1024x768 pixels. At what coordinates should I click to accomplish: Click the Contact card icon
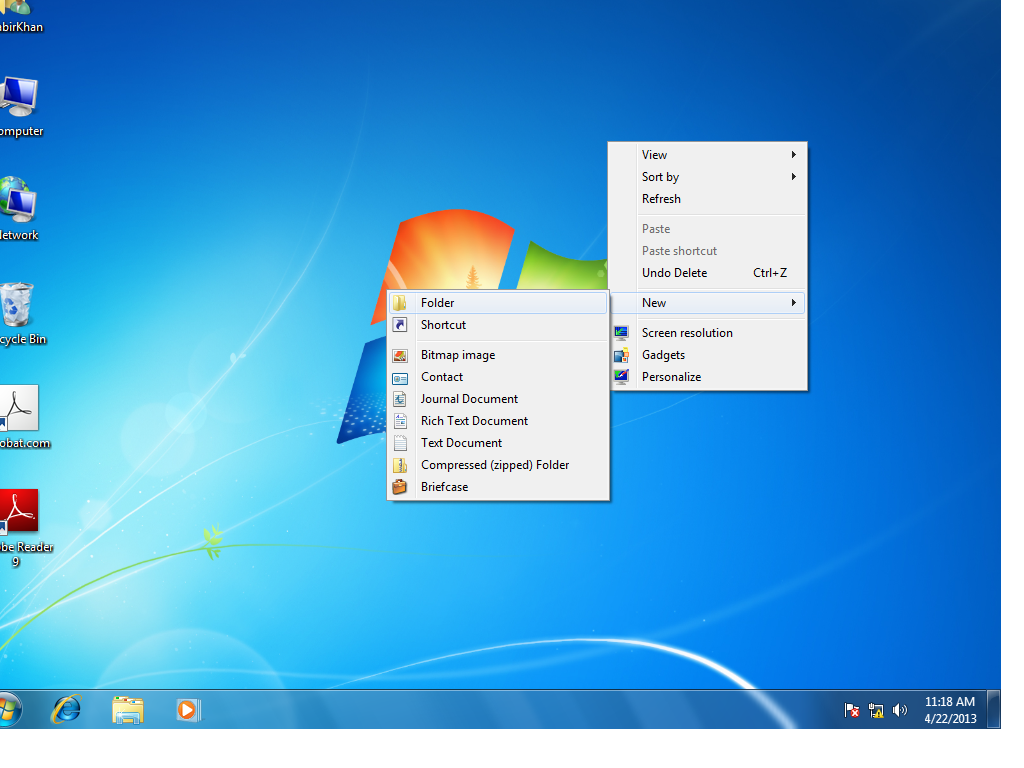[x=400, y=377]
